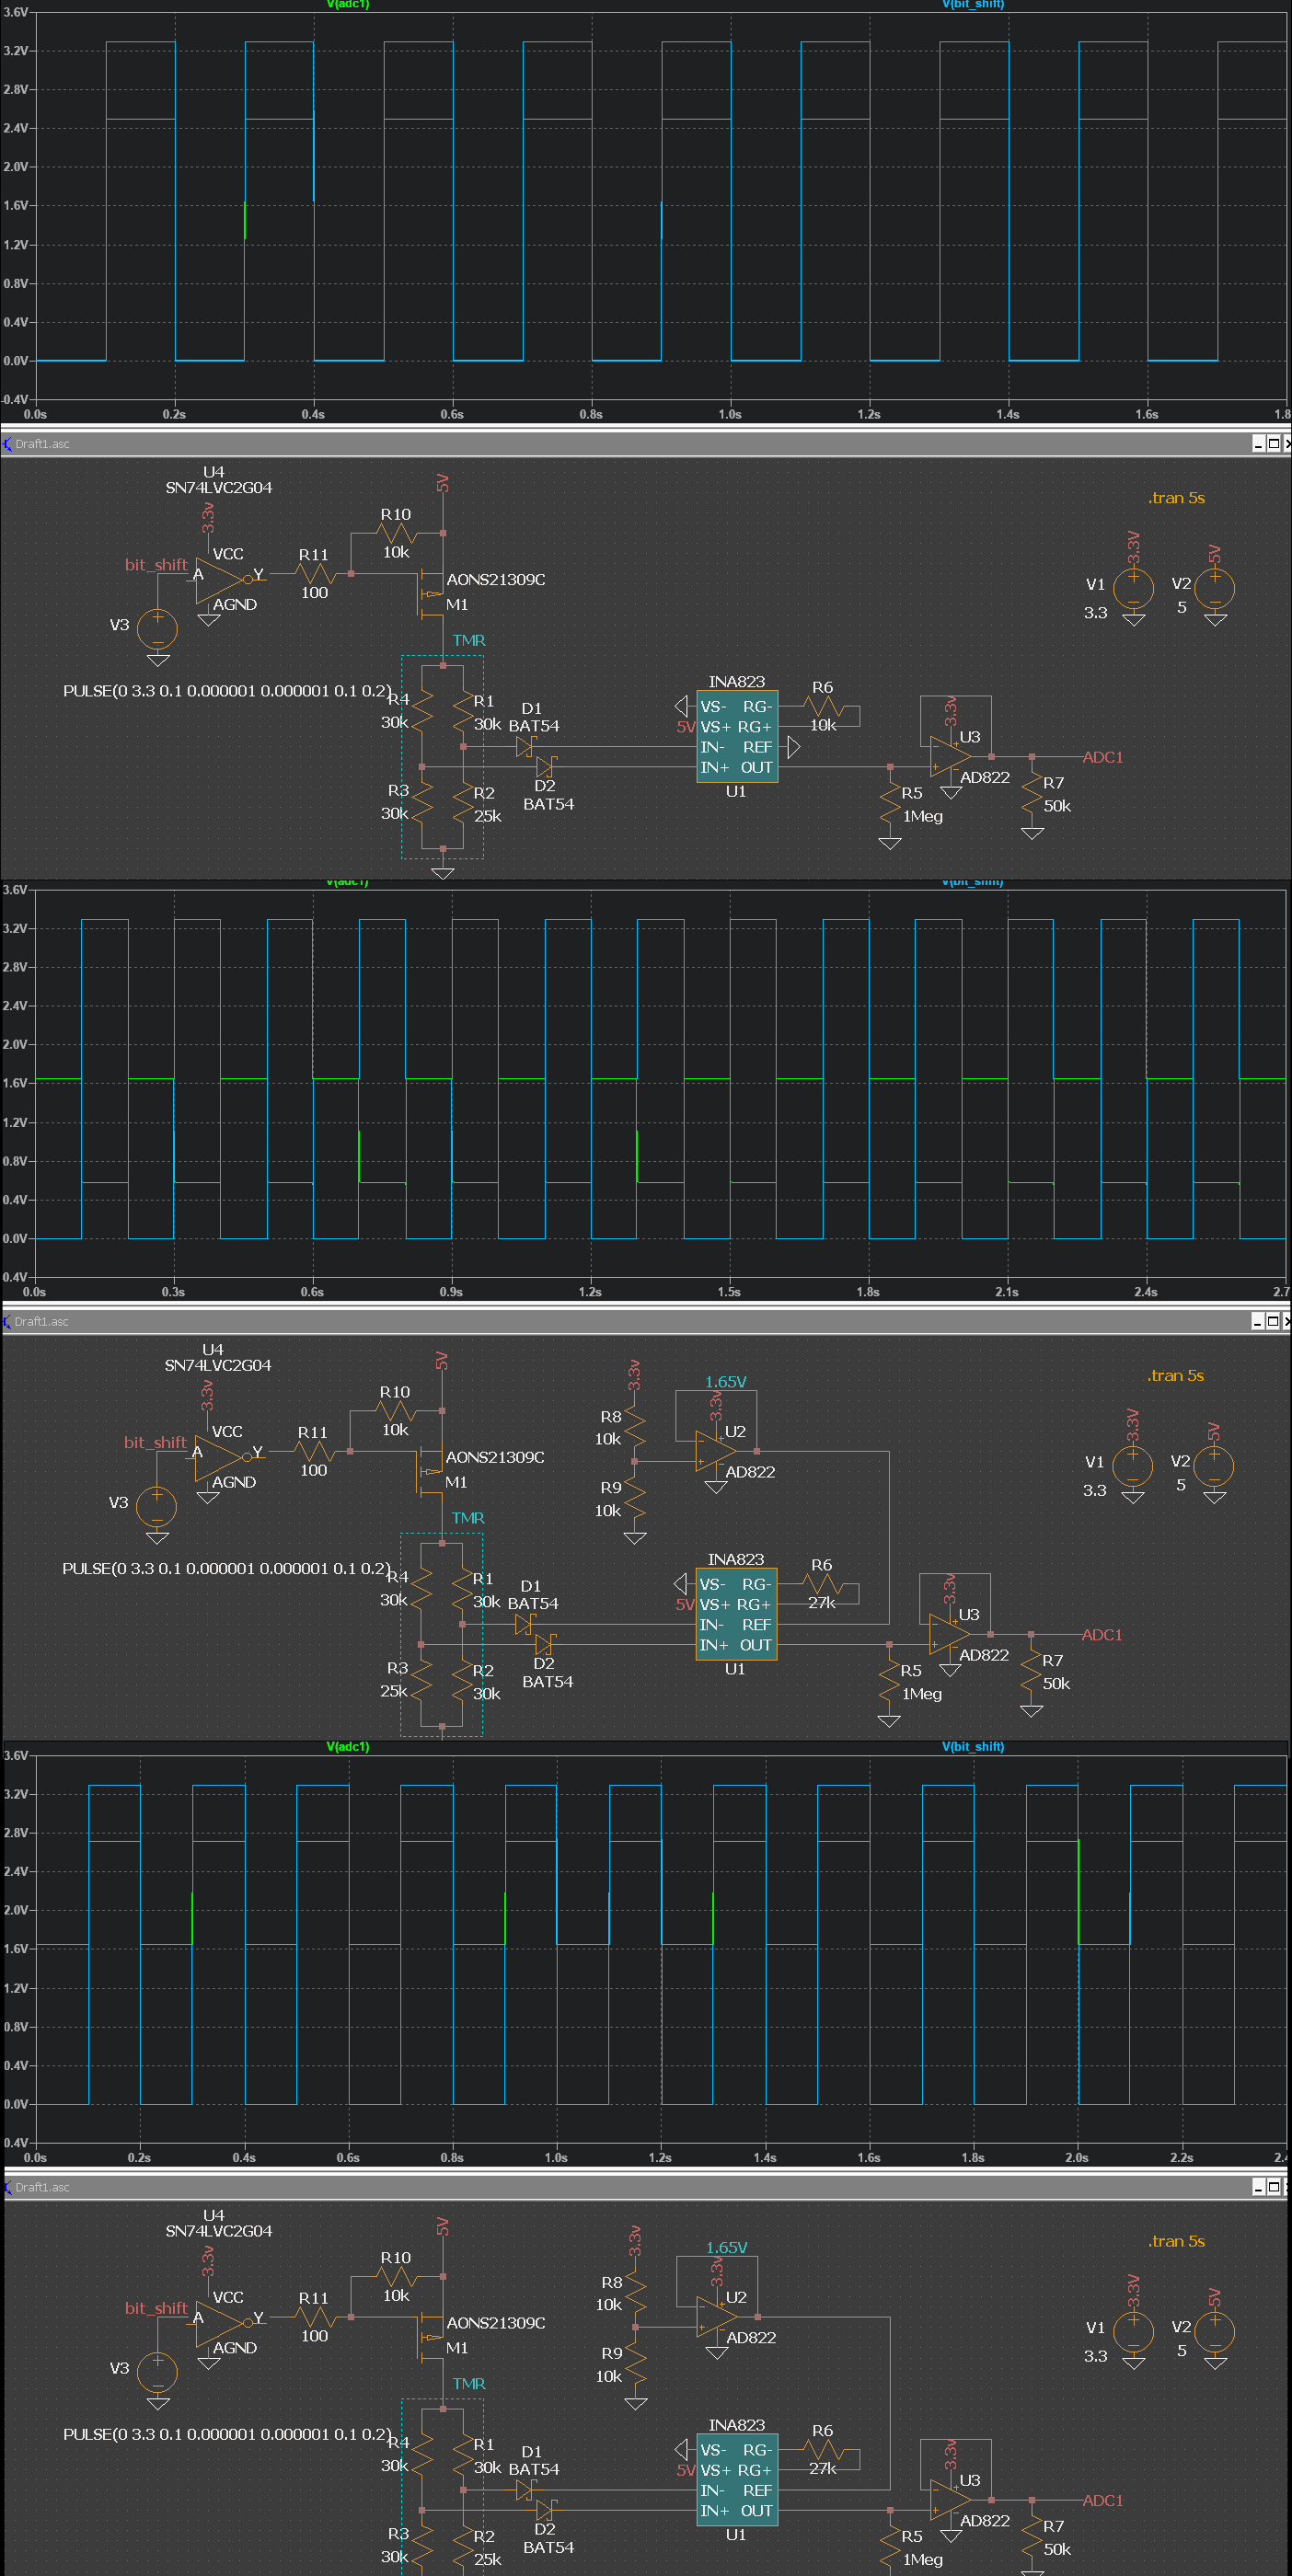The image size is (1292, 2576).
Task: Click the U2 AD822 op-amp in bottom schematic
Action: click(x=716, y=2317)
